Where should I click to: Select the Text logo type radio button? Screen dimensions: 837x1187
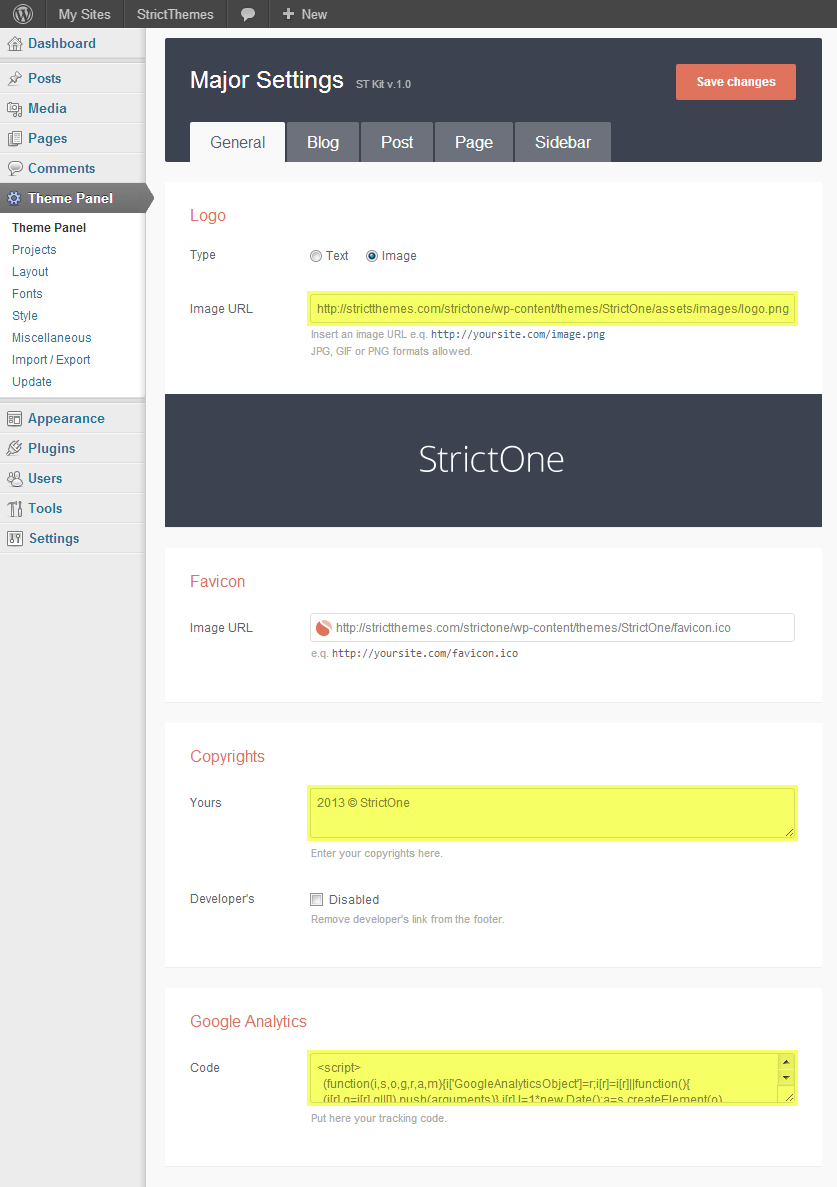tap(316, 256)
